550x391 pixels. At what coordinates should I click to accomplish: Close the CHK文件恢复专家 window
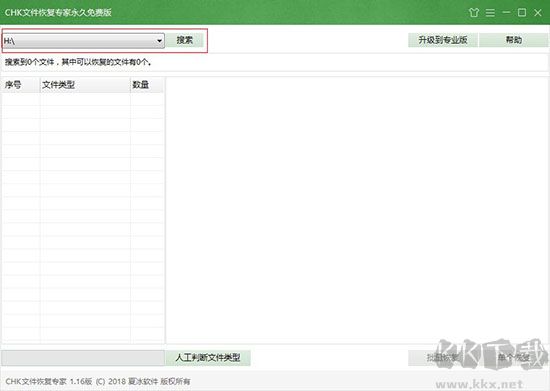538,13
